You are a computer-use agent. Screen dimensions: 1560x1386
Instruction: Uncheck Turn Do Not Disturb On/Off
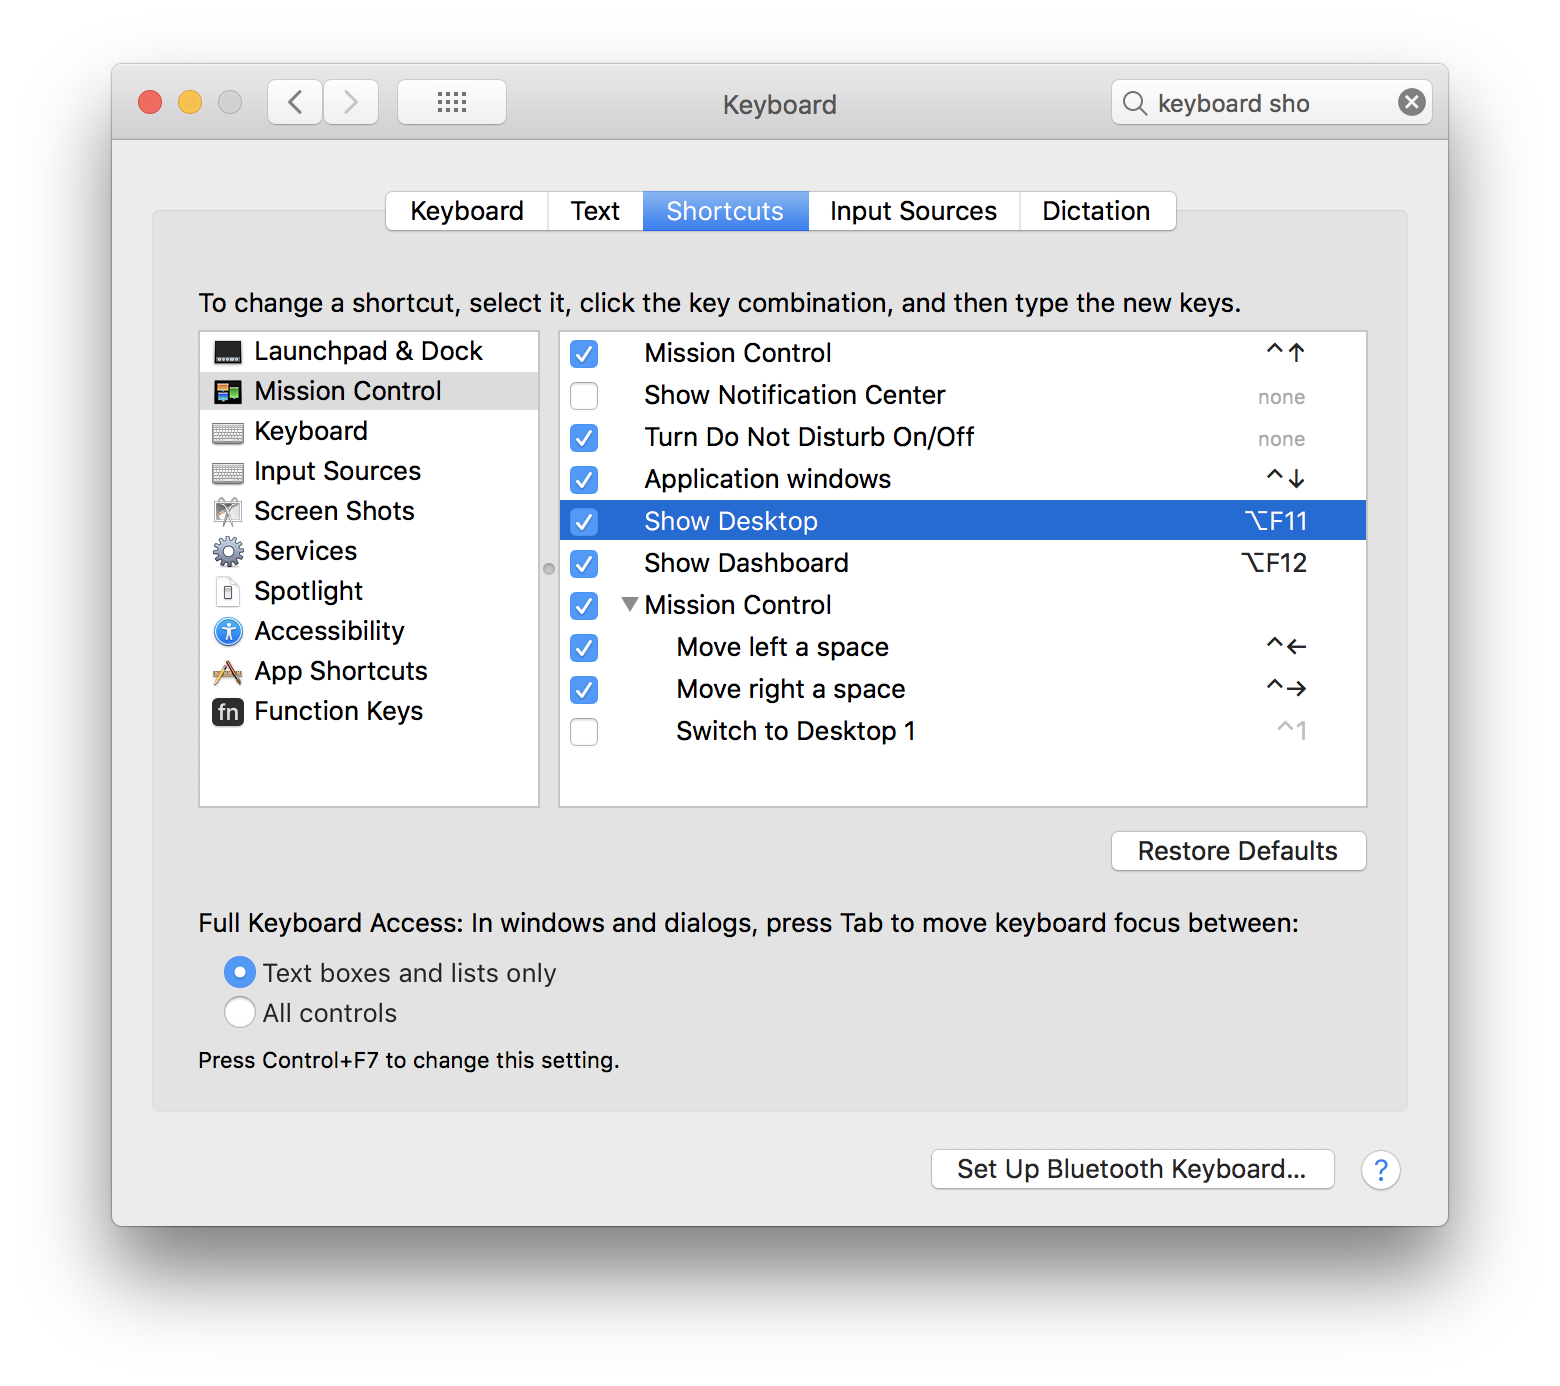tap(584, 438)
